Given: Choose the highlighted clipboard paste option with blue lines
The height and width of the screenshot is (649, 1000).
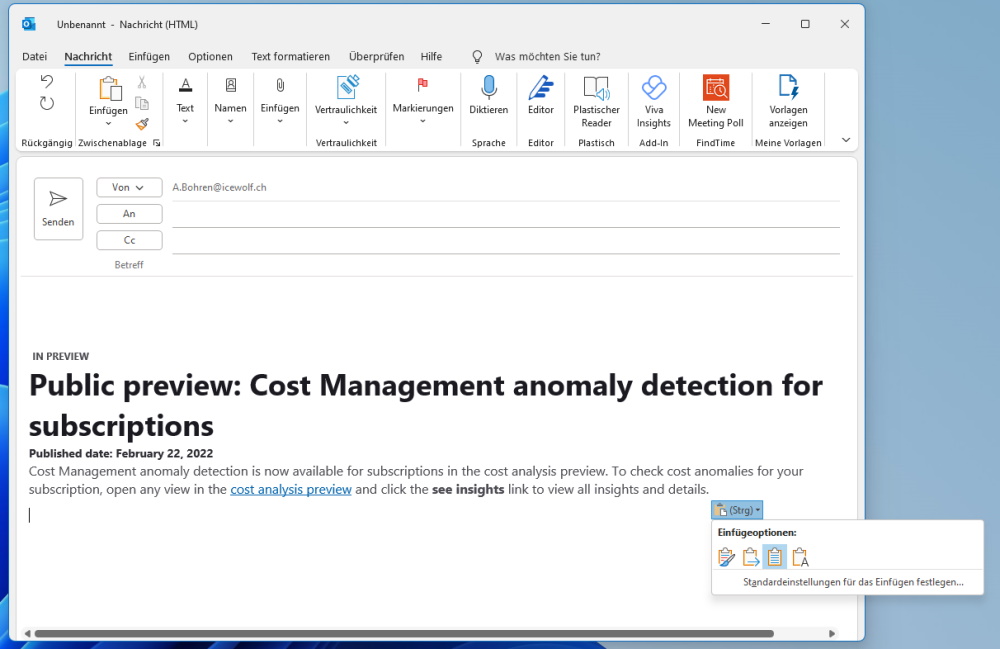Looking at the screenshot, I should tap(775, 557).
